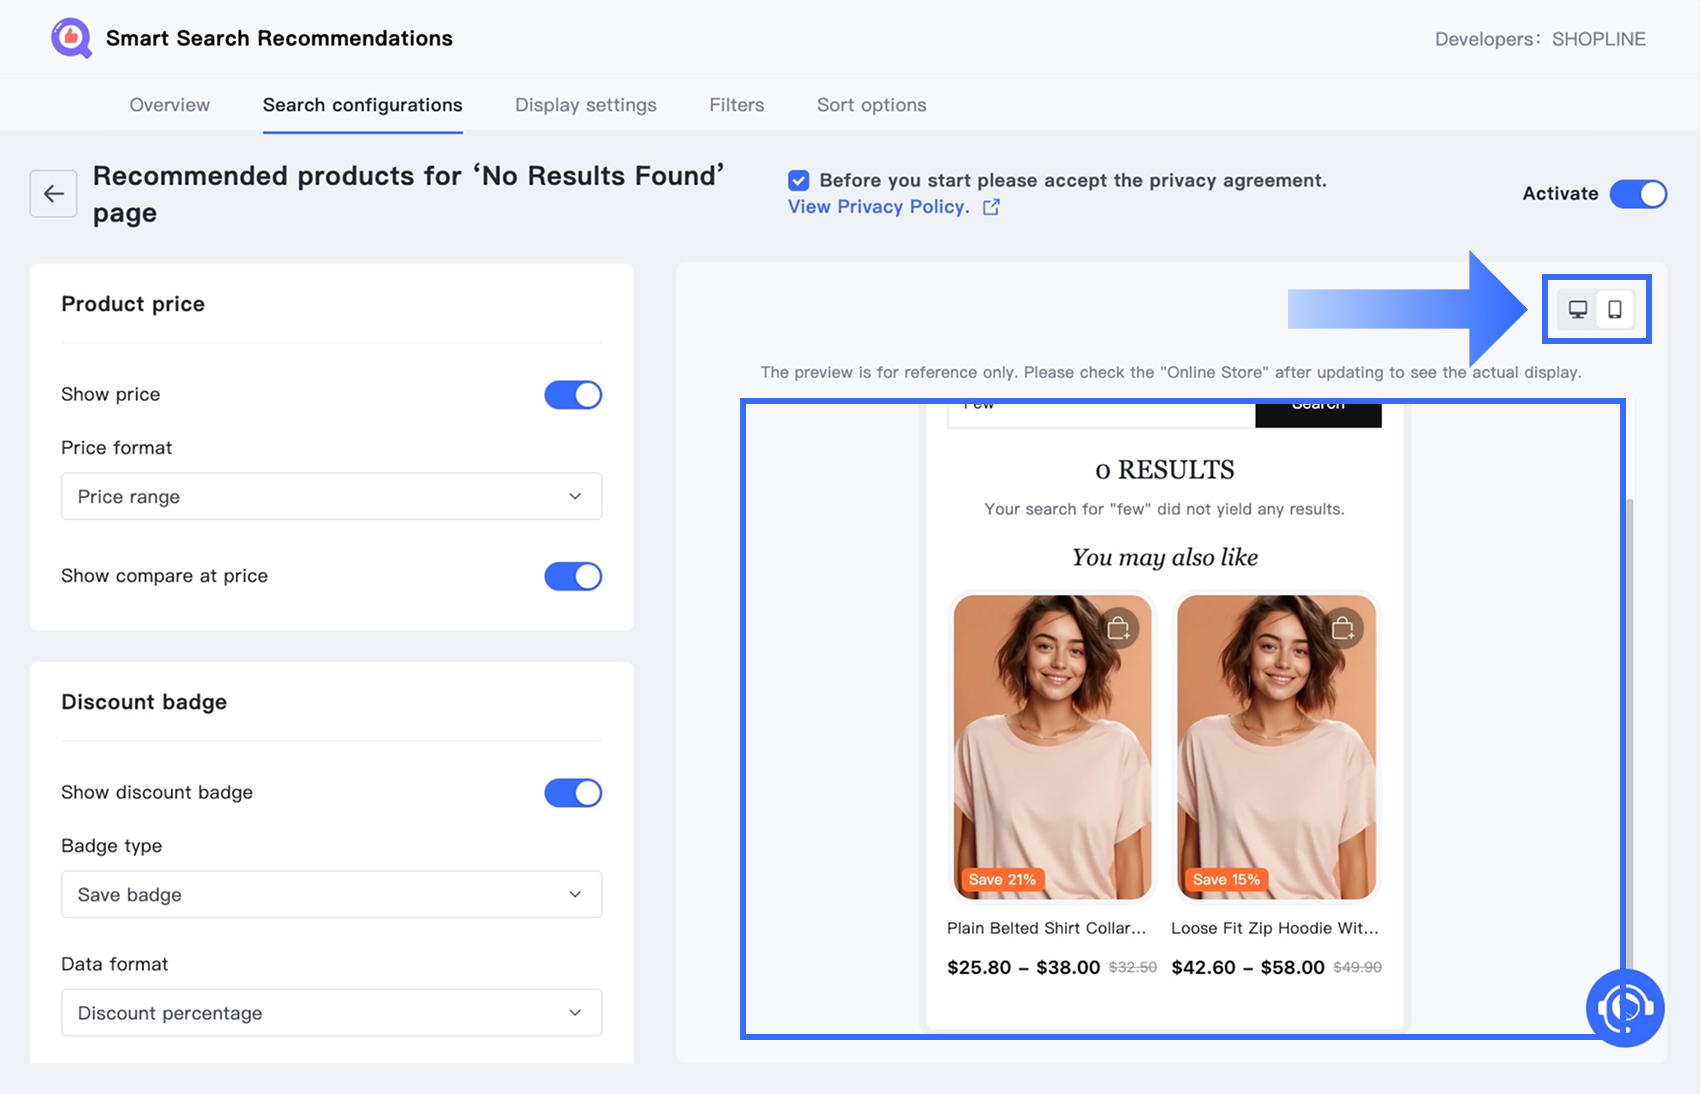Select the Search configurations tab
Image resolution: width=1700 pixels, height=1094 pixels.
(x=363, y=105)
